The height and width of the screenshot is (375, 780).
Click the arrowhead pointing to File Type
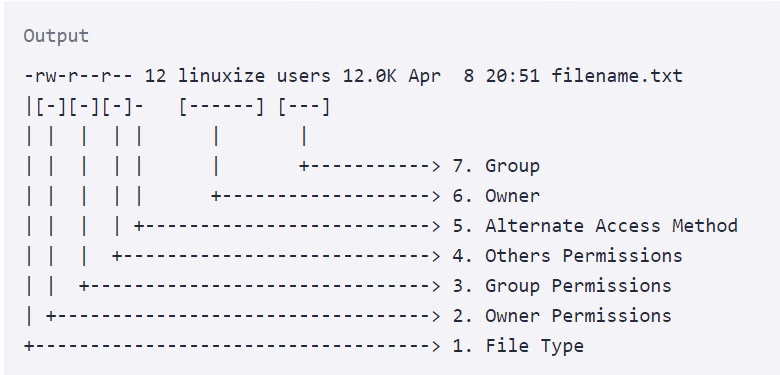tap(436, 346)
